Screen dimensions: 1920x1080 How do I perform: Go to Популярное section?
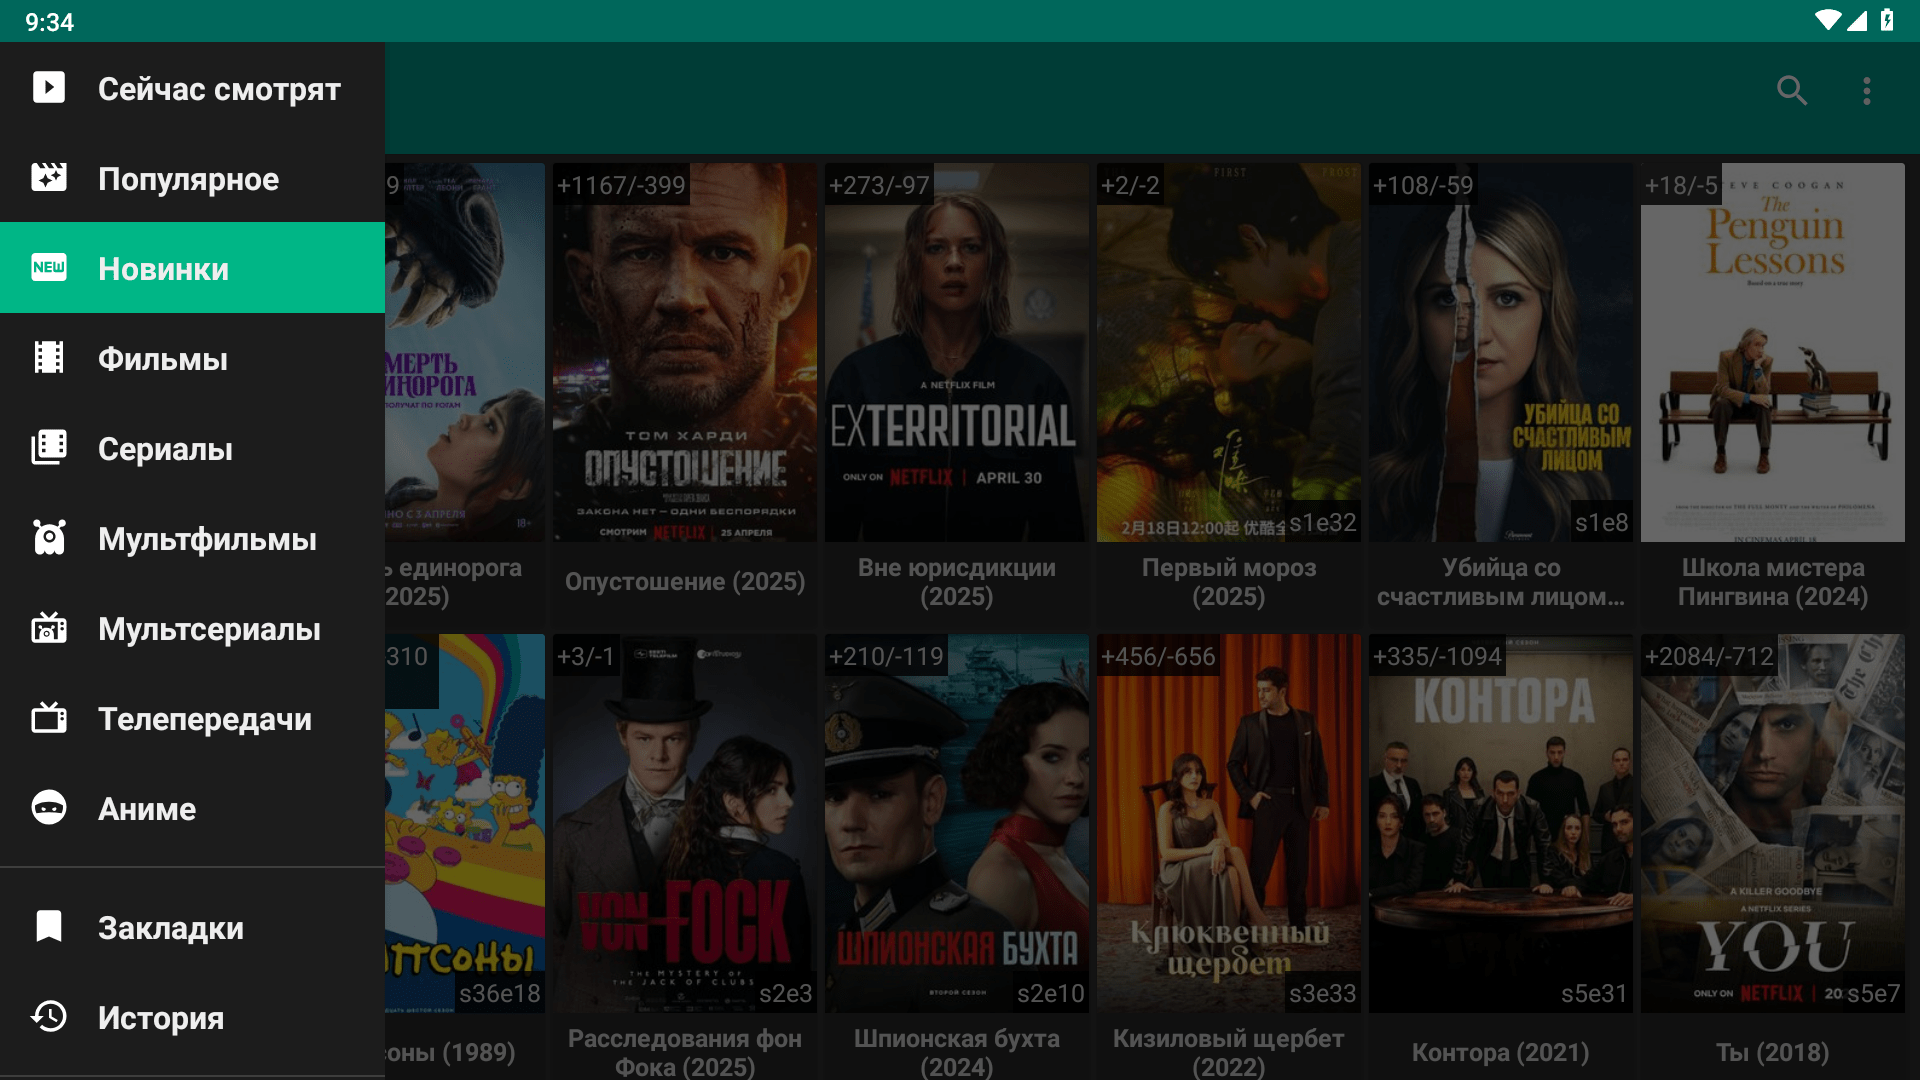coord(192,178)
